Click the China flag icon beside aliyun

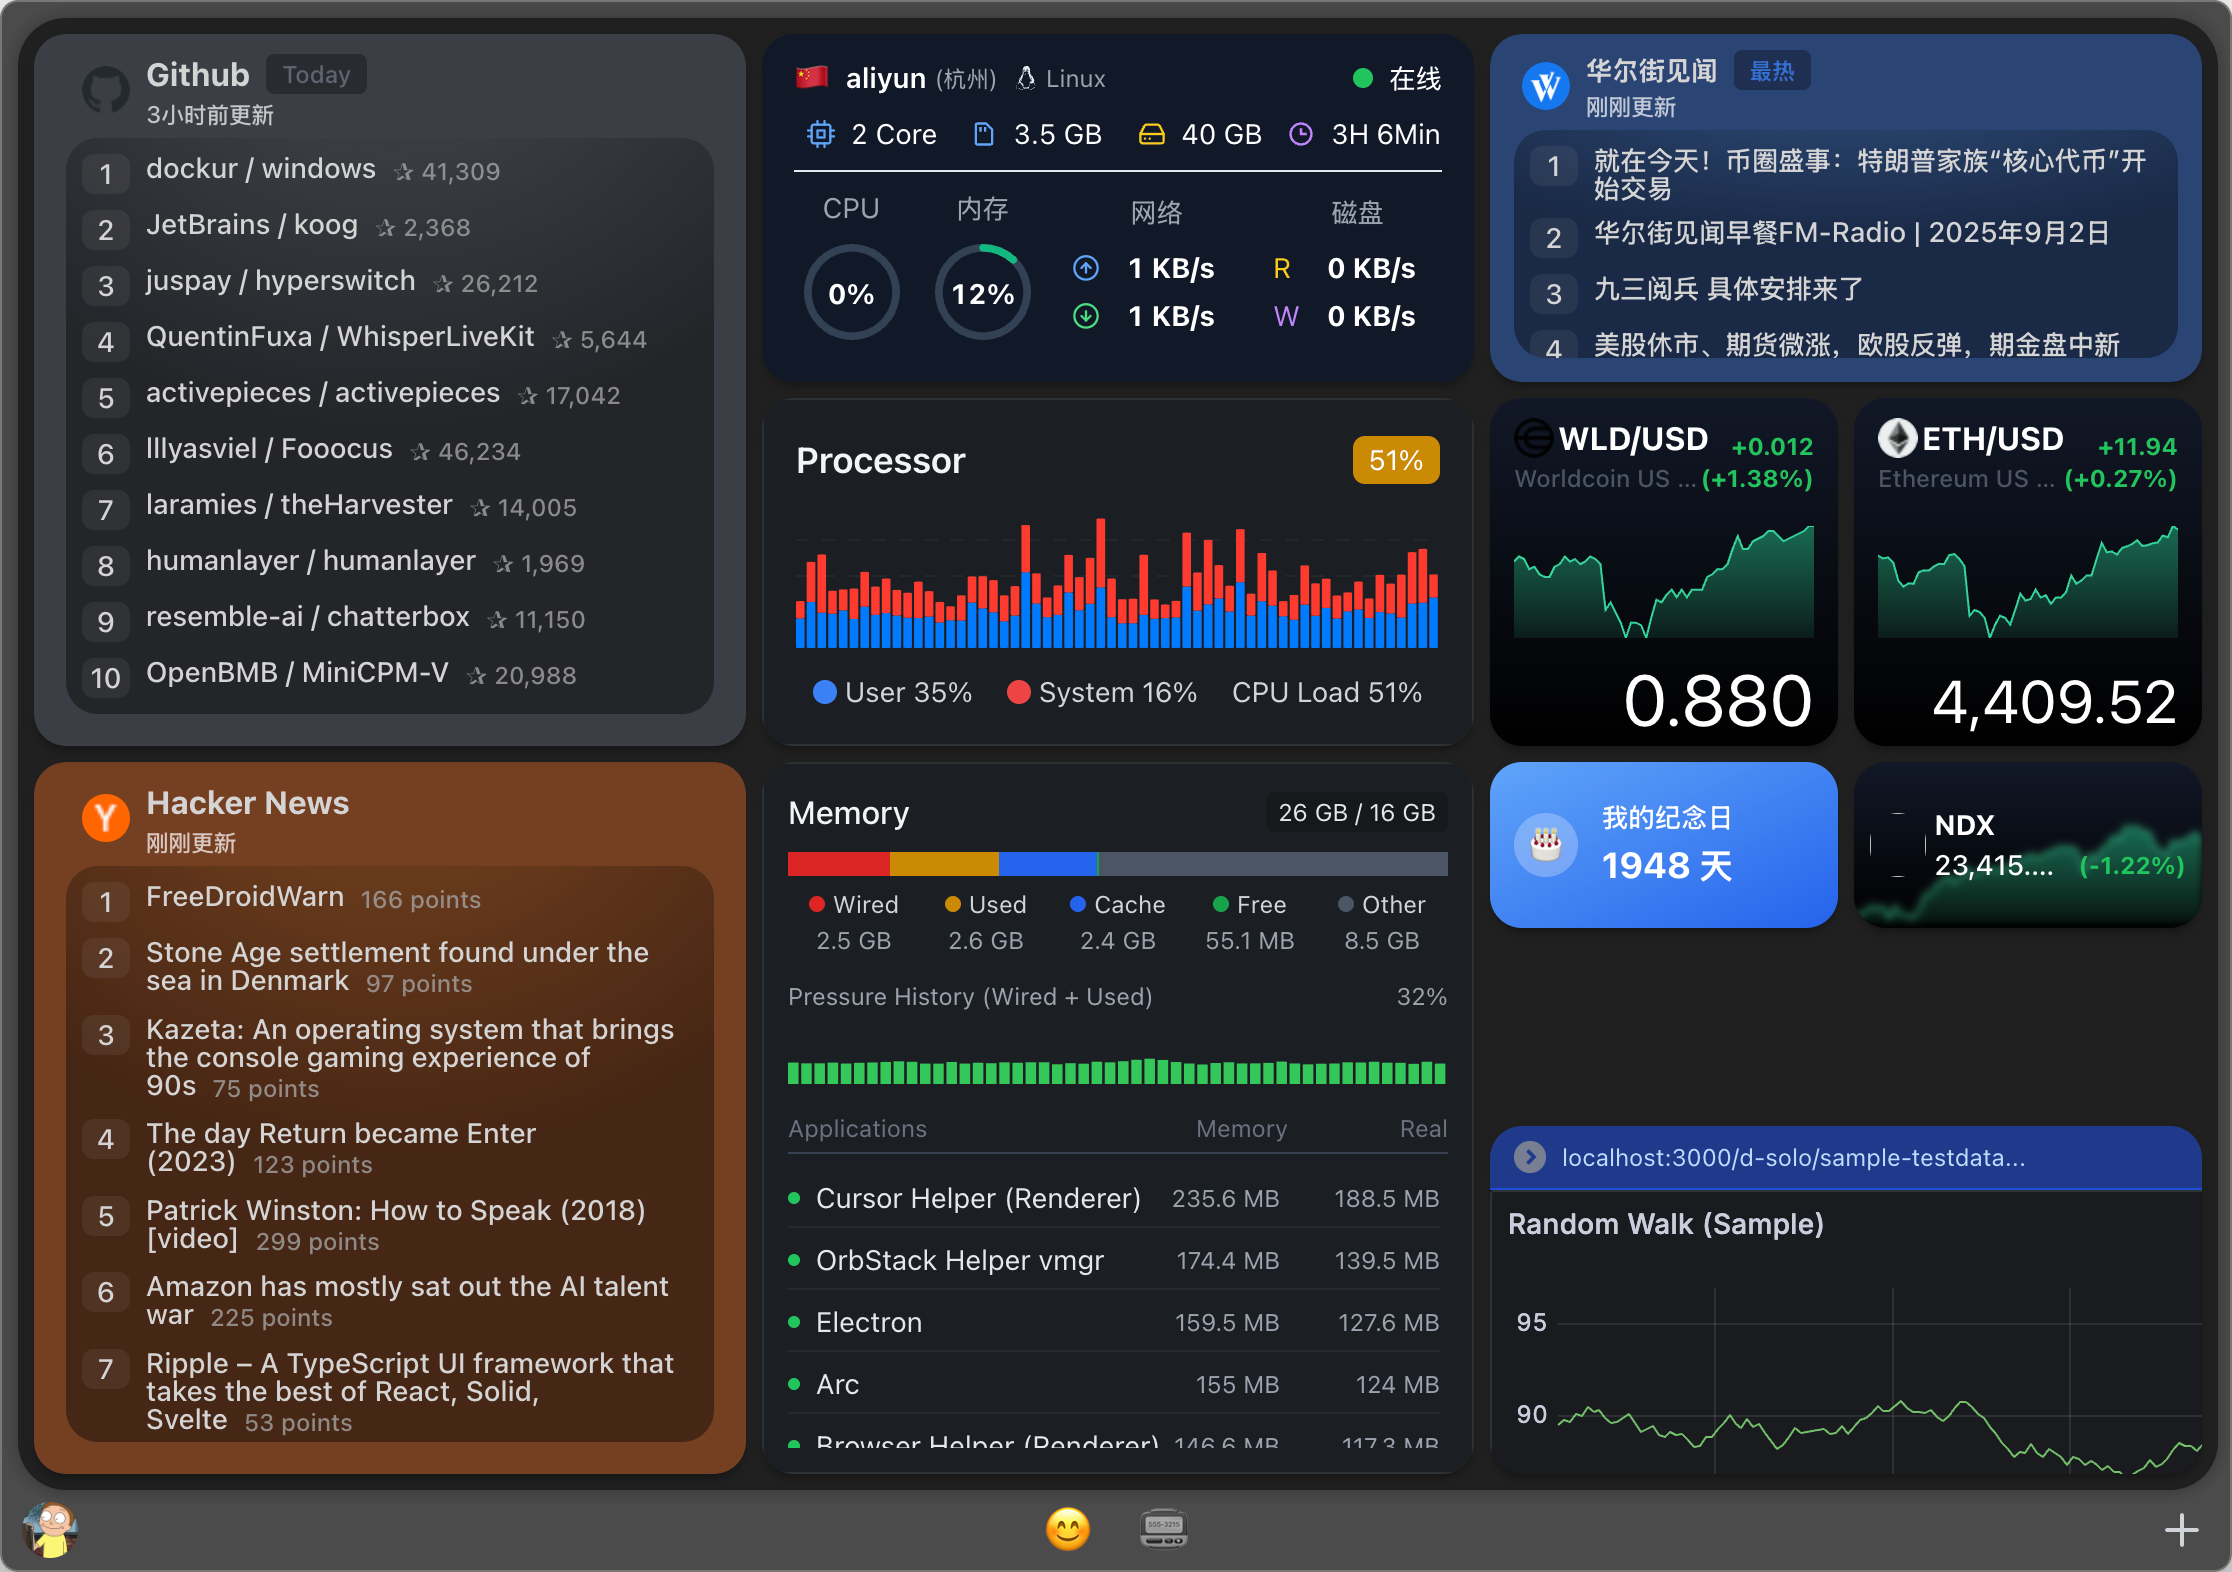tap(812, 77)
